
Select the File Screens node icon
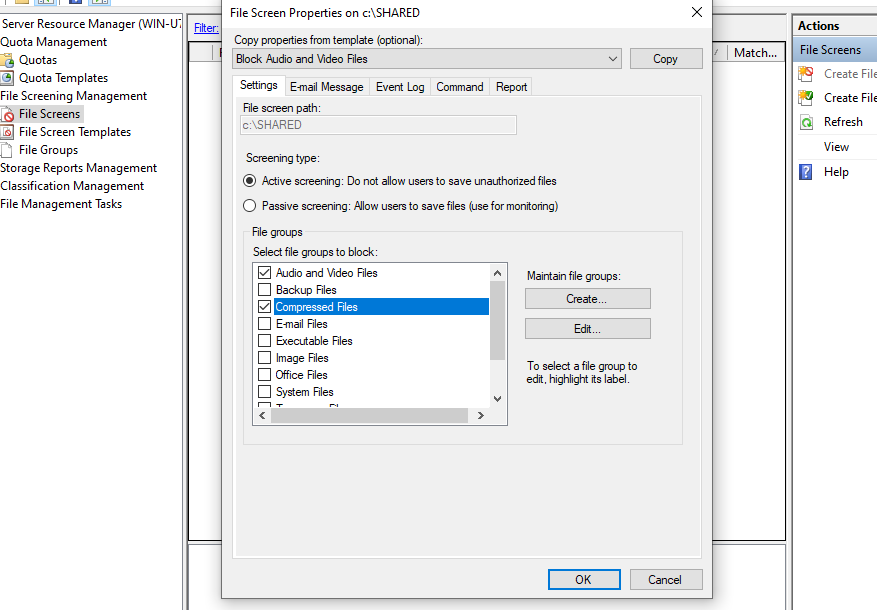click(x=8, y=114)
